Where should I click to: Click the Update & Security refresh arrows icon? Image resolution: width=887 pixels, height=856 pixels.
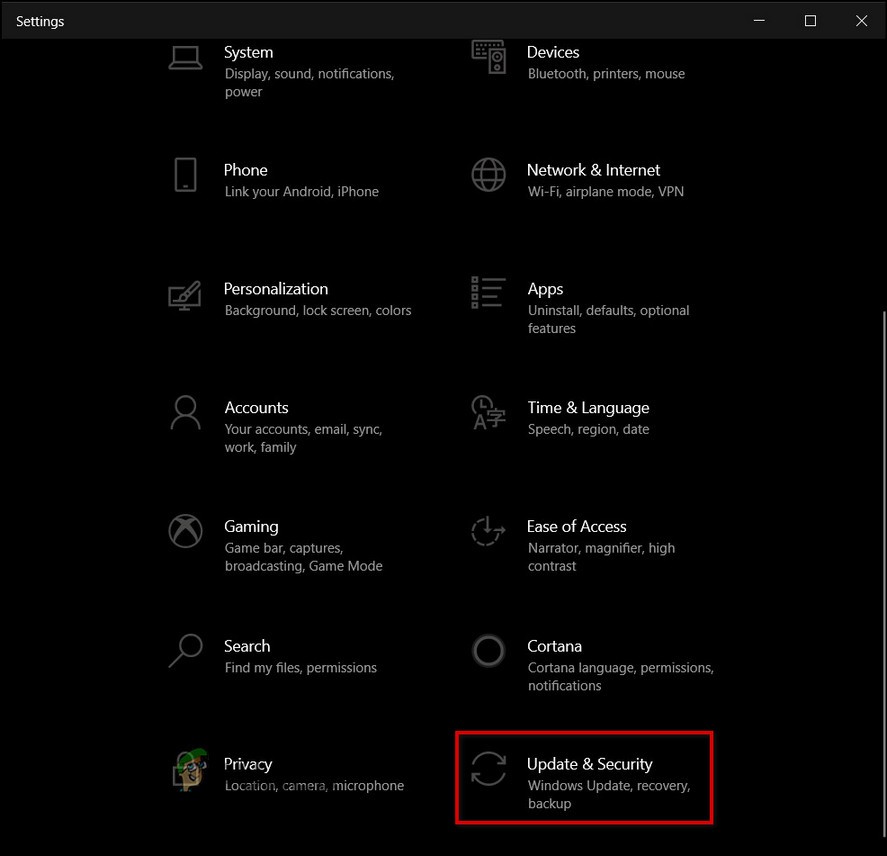(x=489, y=768)
